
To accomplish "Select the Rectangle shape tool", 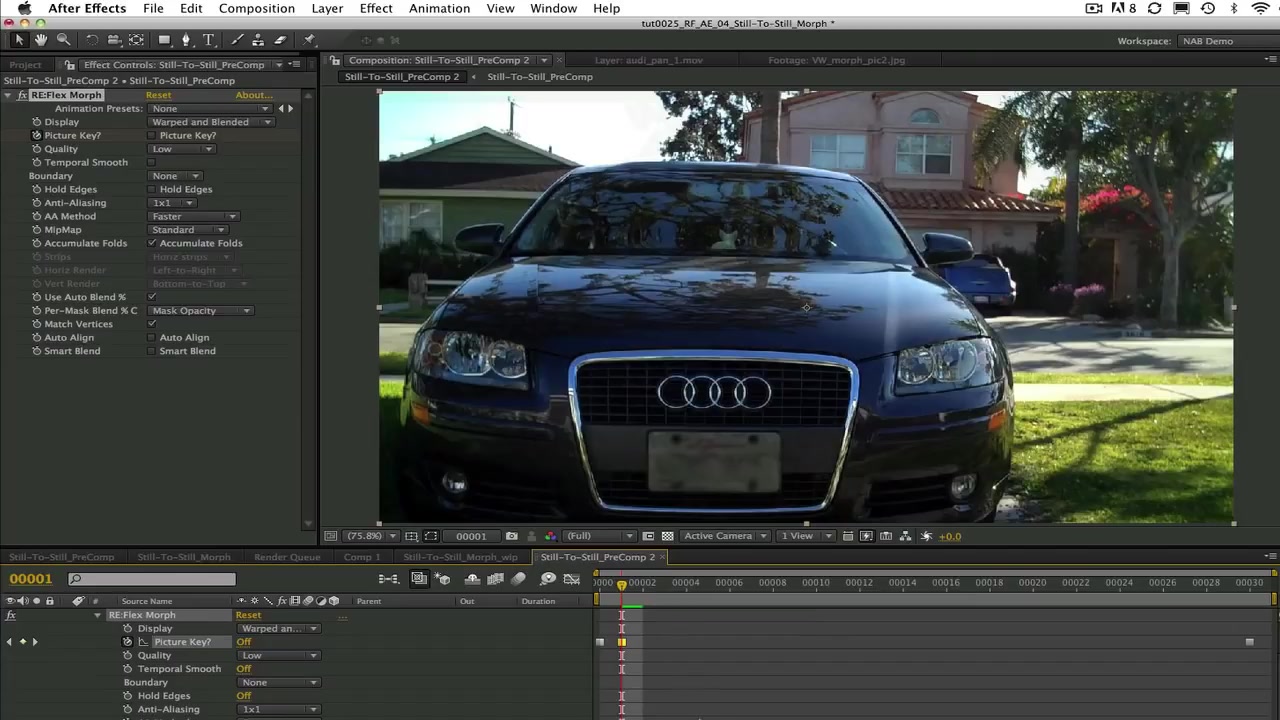I will (x=164, y=40).
